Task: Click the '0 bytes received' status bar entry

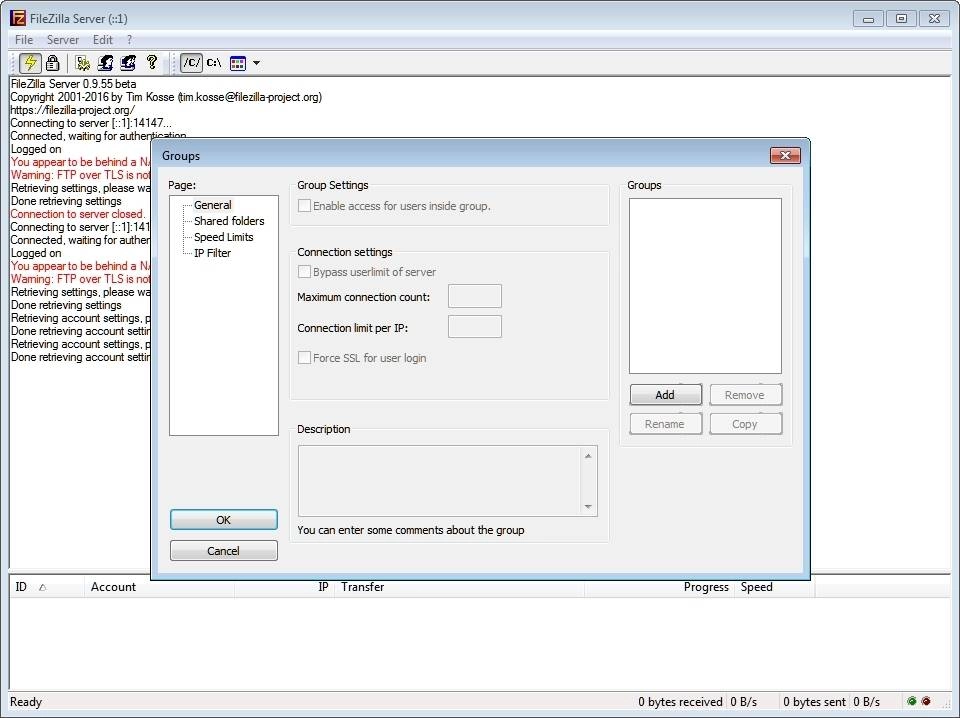Action: 680,701
